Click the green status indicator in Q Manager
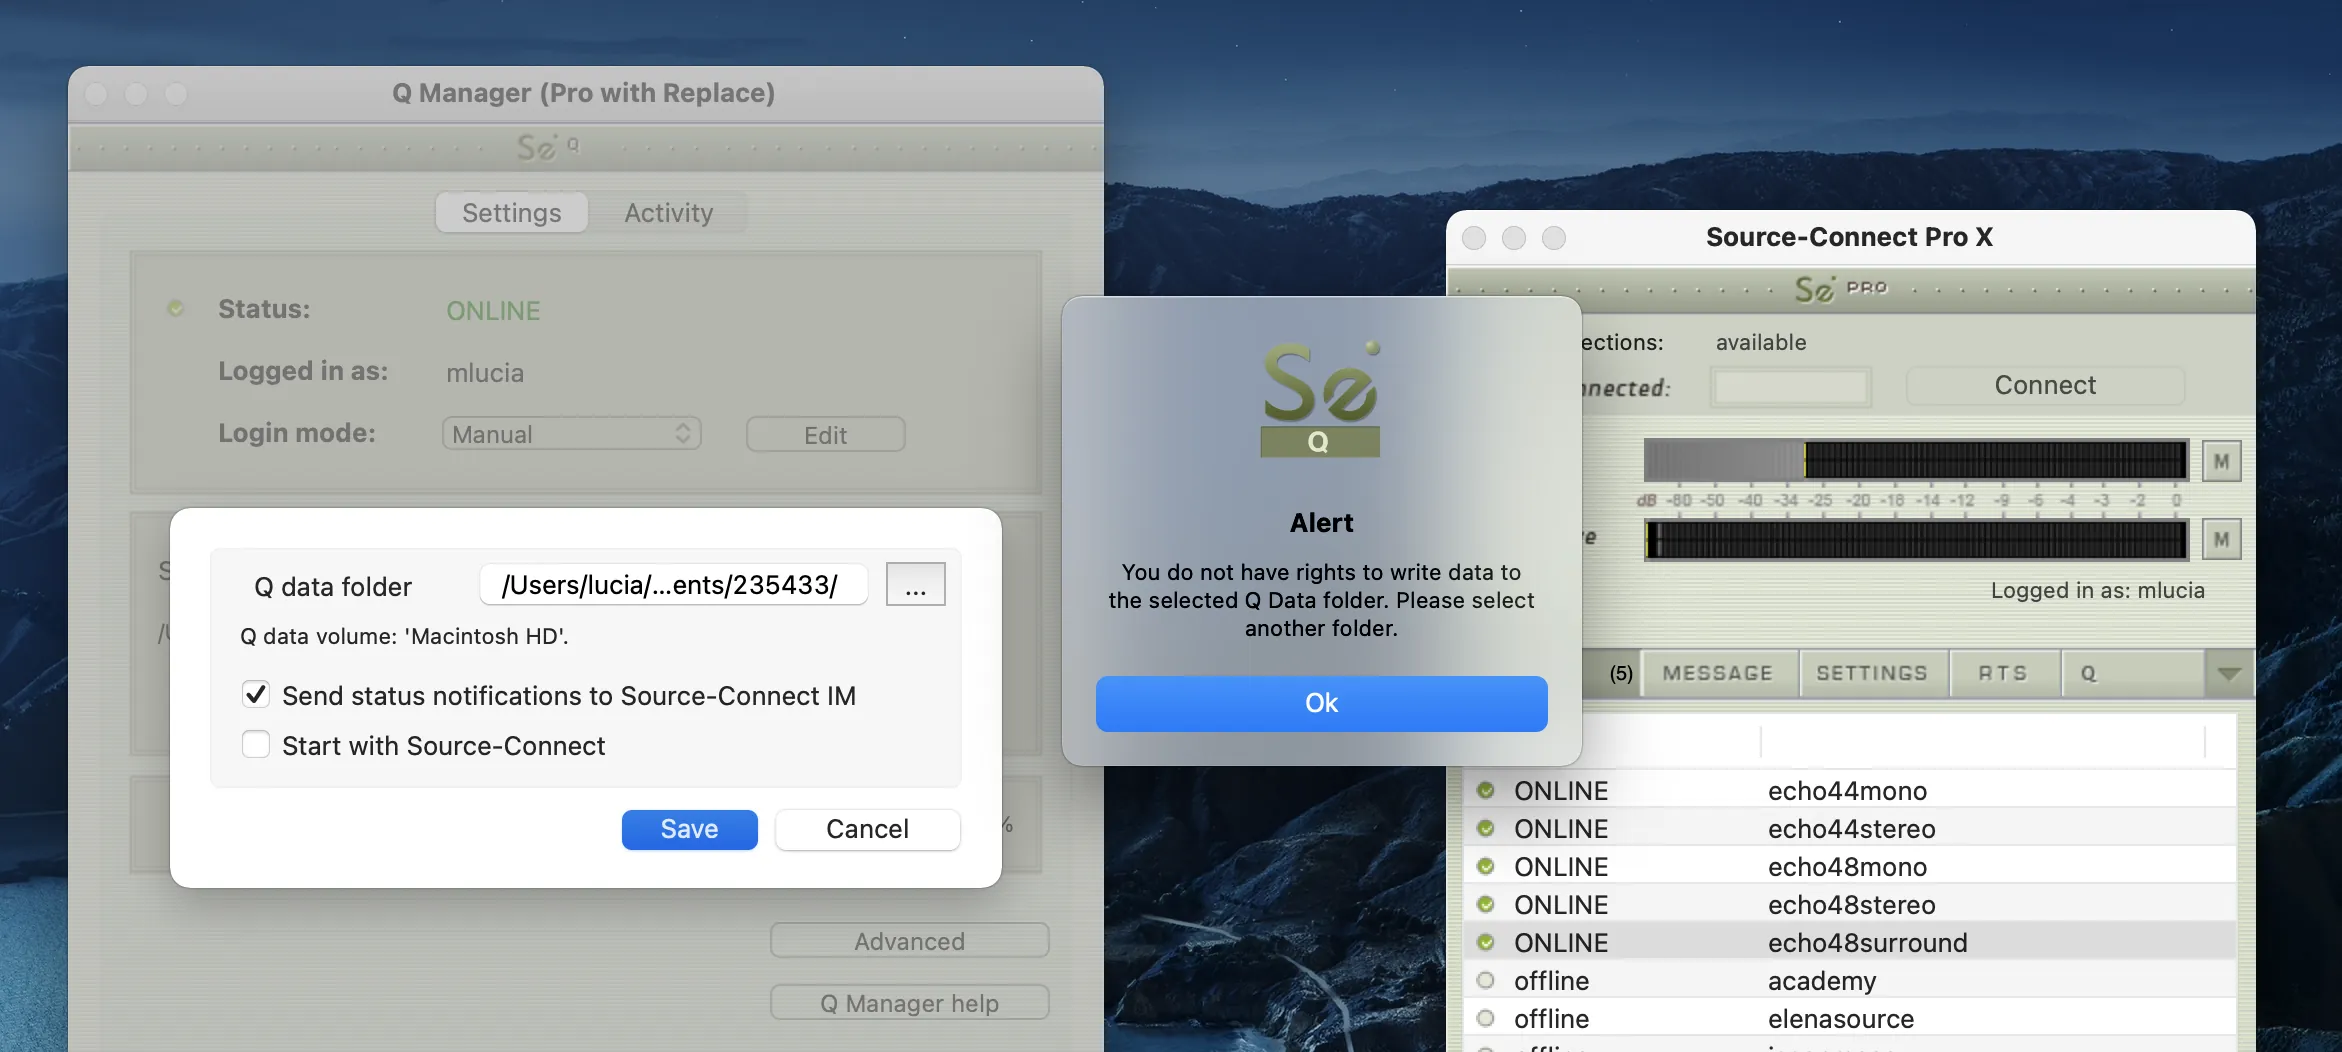2342x1052 pixels. (x=176, y=309)
